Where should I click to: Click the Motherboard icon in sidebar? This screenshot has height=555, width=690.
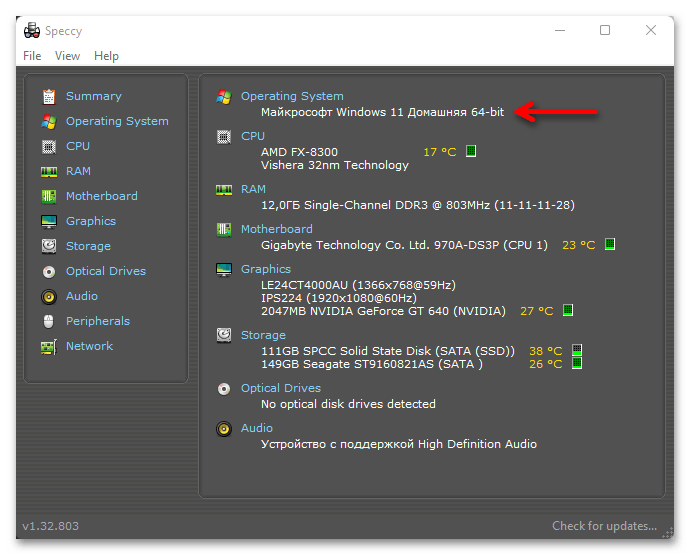(49, 196)
